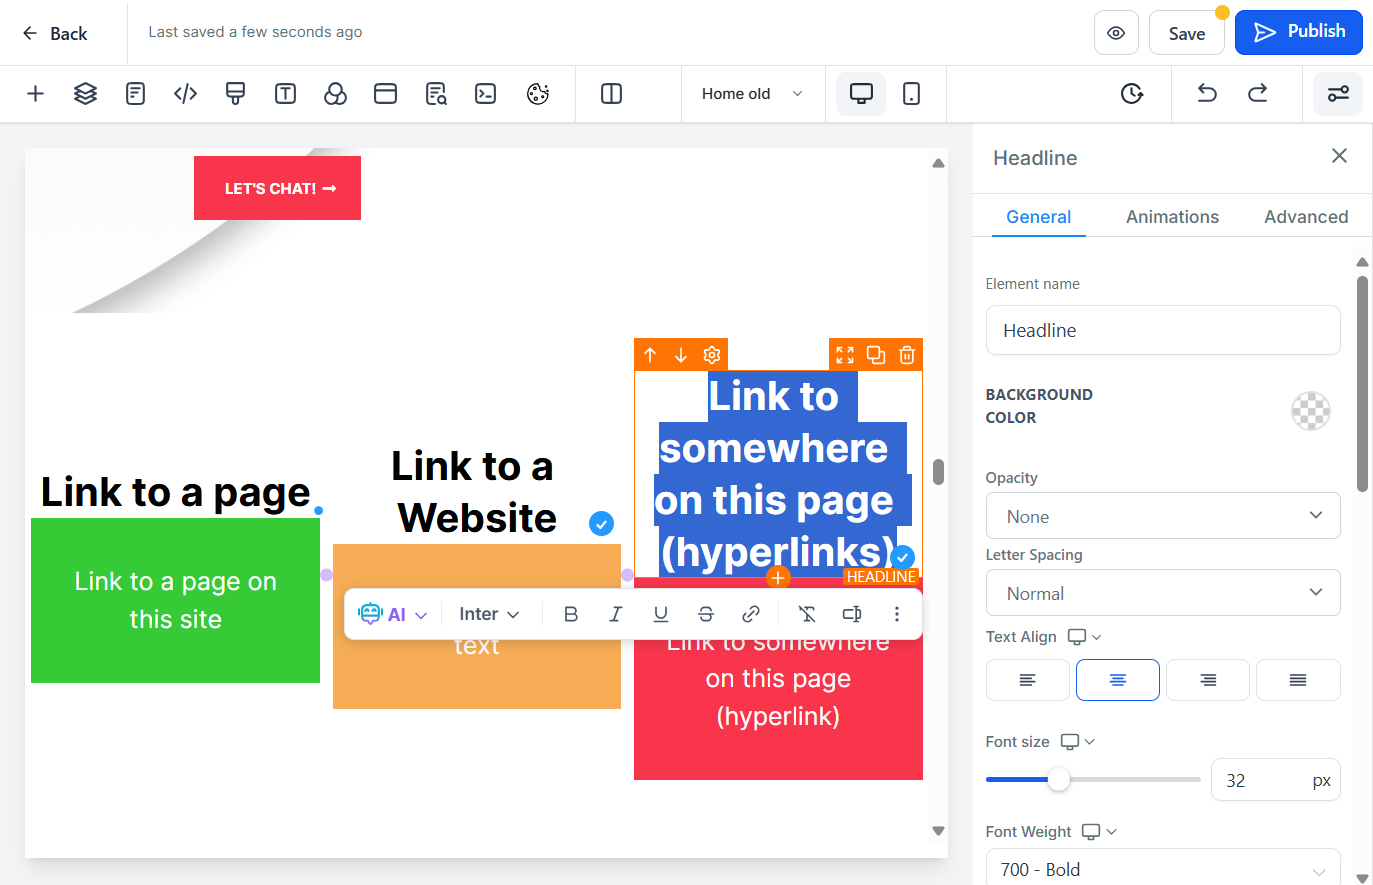Open the version history clock icon
This screenshot has height=885, width=1373.
1132,94
